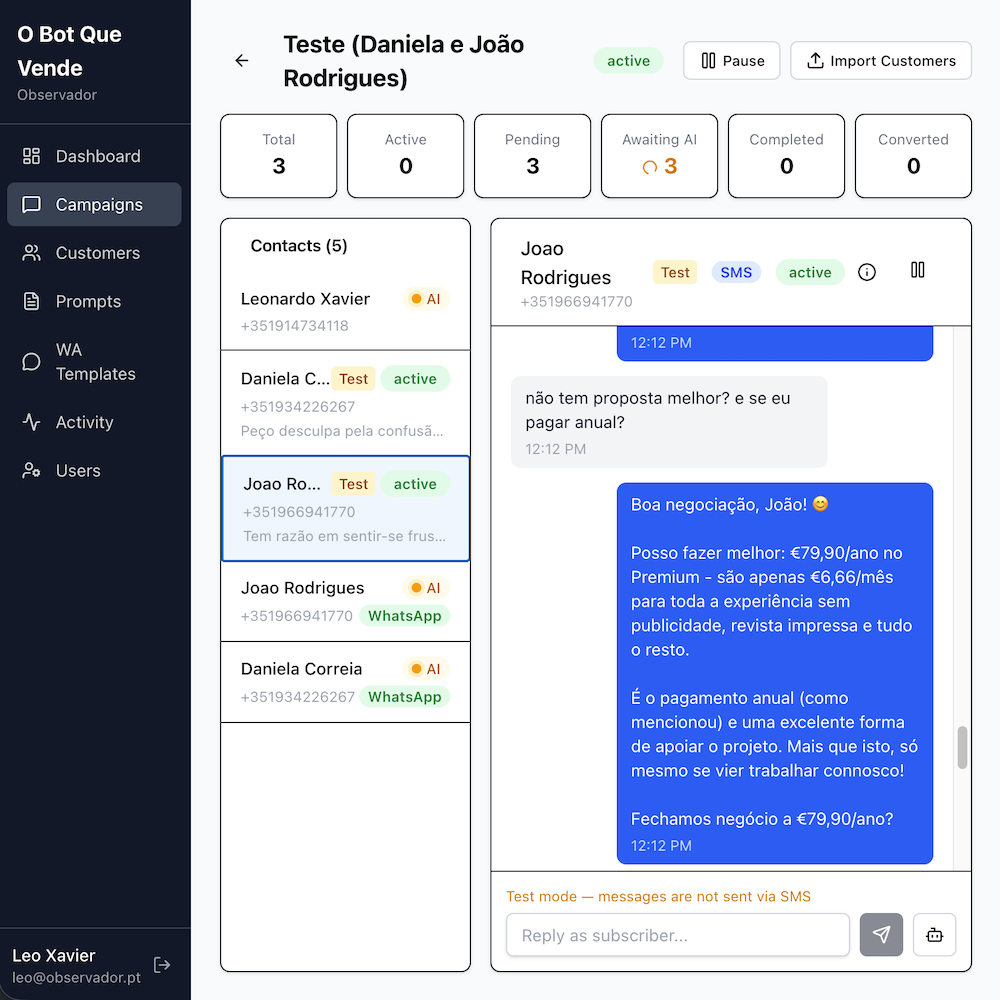1000x1000 pixels.
Task: Click the campaign active status badge in header
Action: [x=628, y=61]
